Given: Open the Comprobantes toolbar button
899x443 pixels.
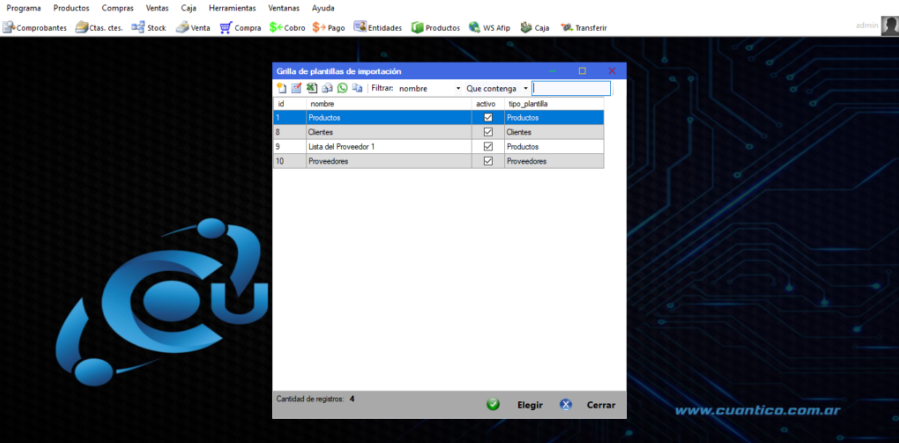Looking at the screenshot, I should (x=35, y=28).
